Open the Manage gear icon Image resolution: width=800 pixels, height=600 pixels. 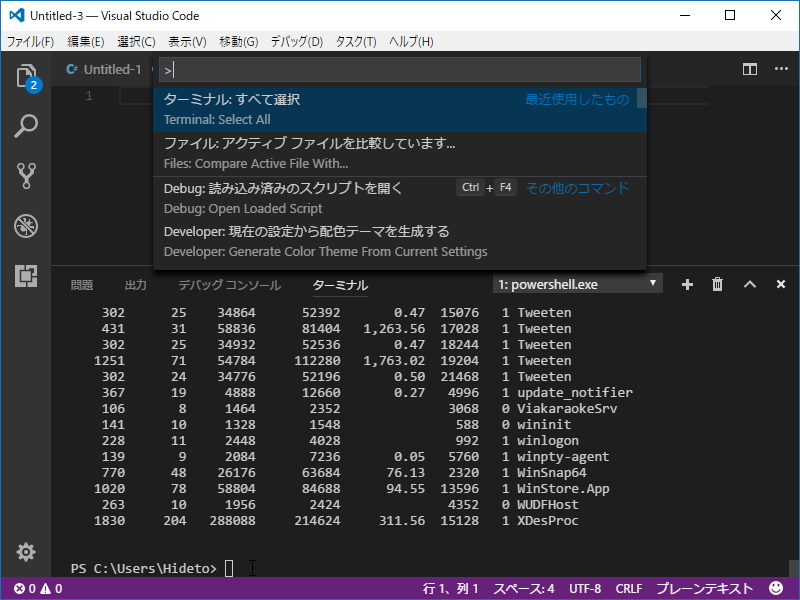[x=26, y=552]
